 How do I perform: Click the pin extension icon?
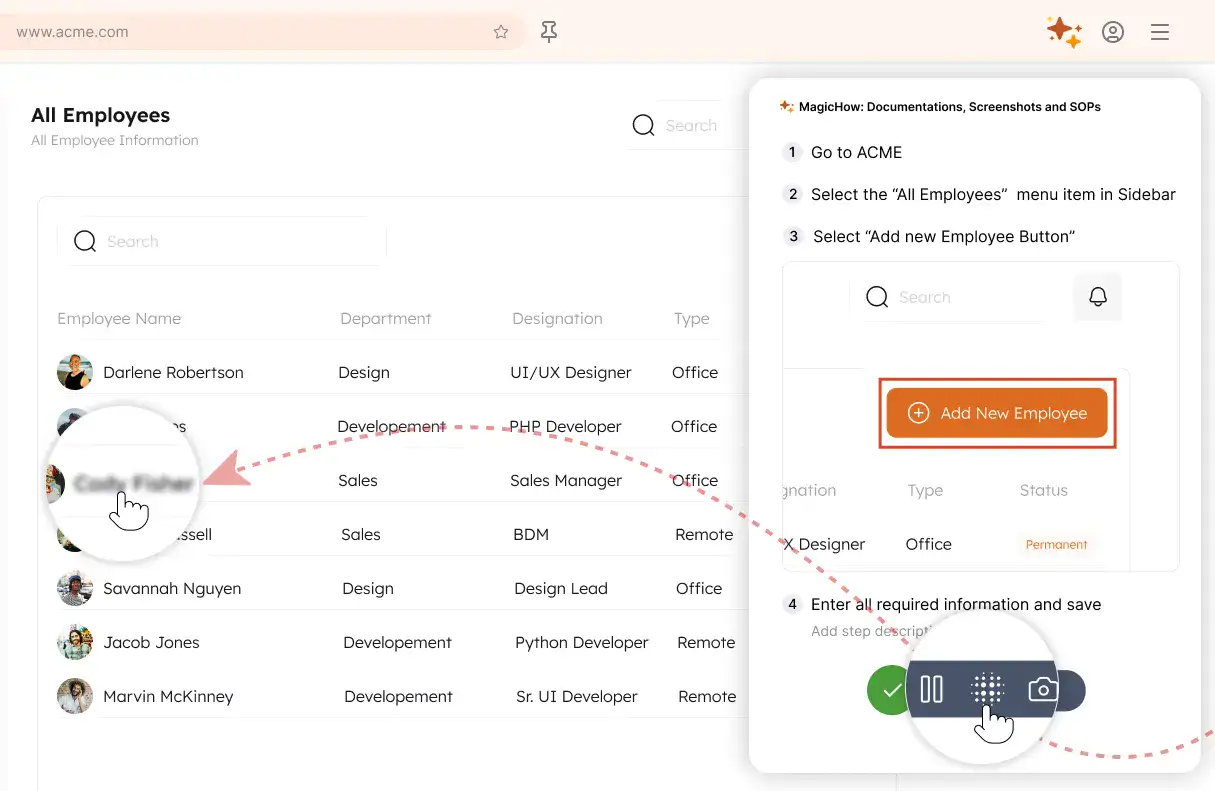(548, 32)
